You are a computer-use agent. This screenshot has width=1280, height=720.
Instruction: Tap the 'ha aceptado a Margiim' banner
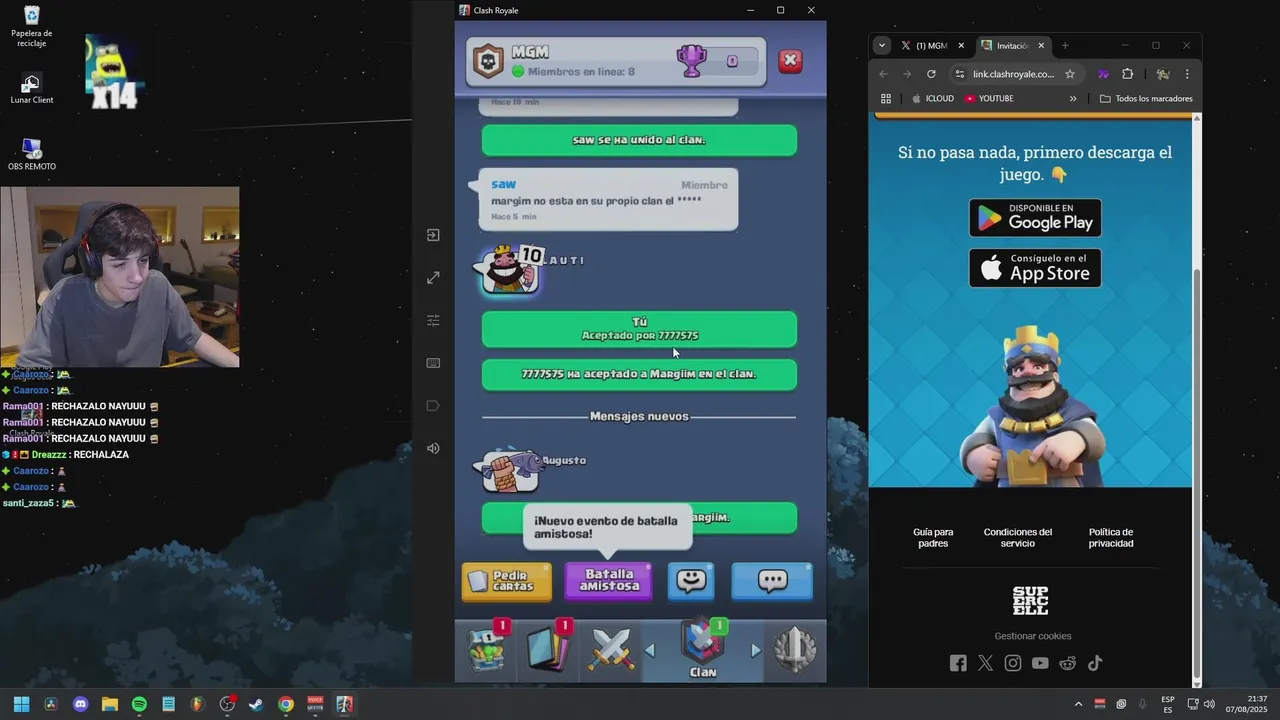(639, 374)
